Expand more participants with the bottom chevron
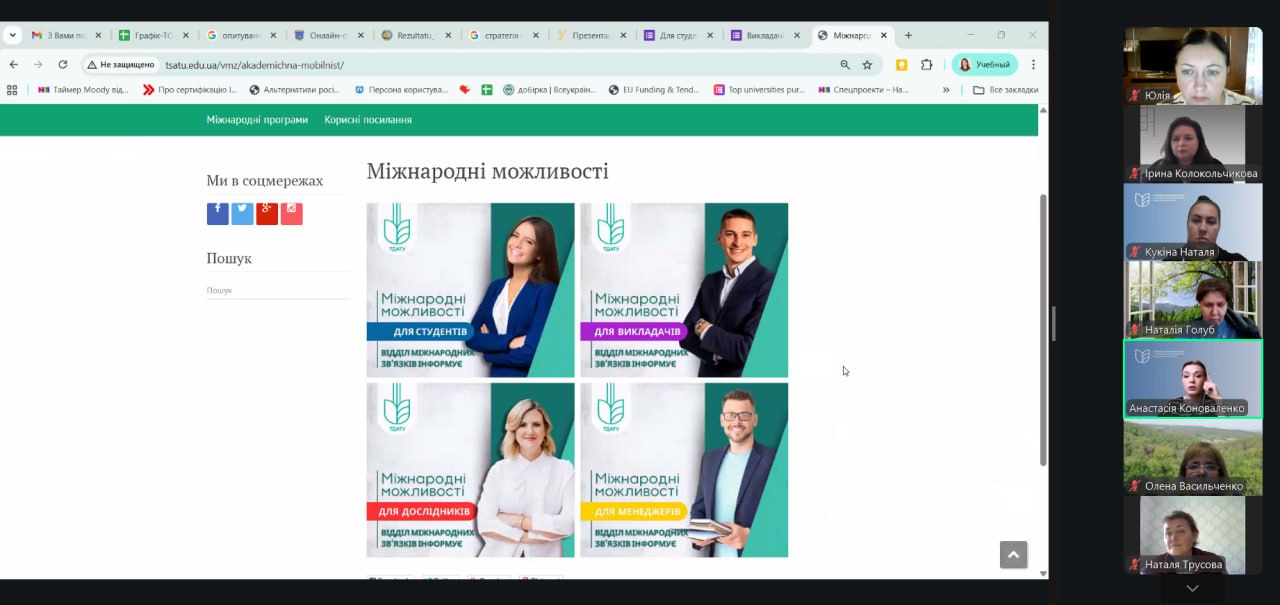The width and height of the screenshot is (1280, 605). coord(1192,589)
